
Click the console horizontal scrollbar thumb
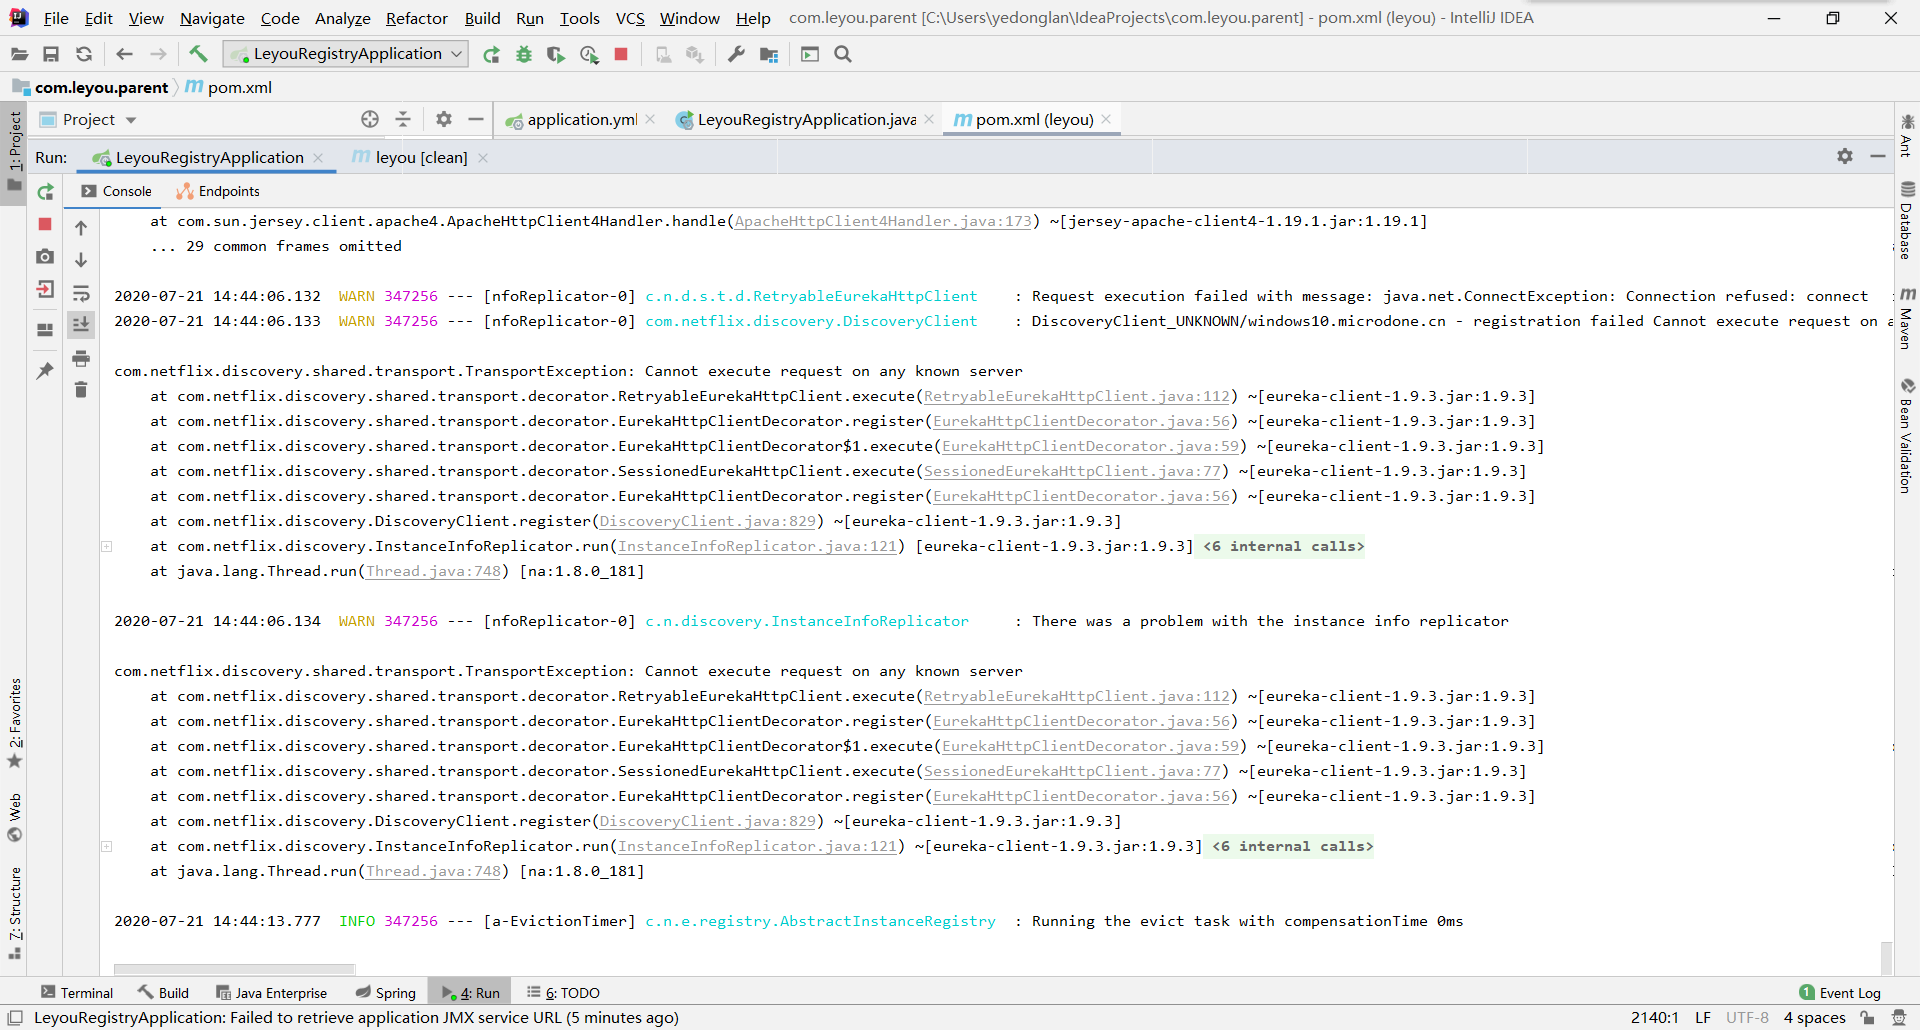coord(234,968)
